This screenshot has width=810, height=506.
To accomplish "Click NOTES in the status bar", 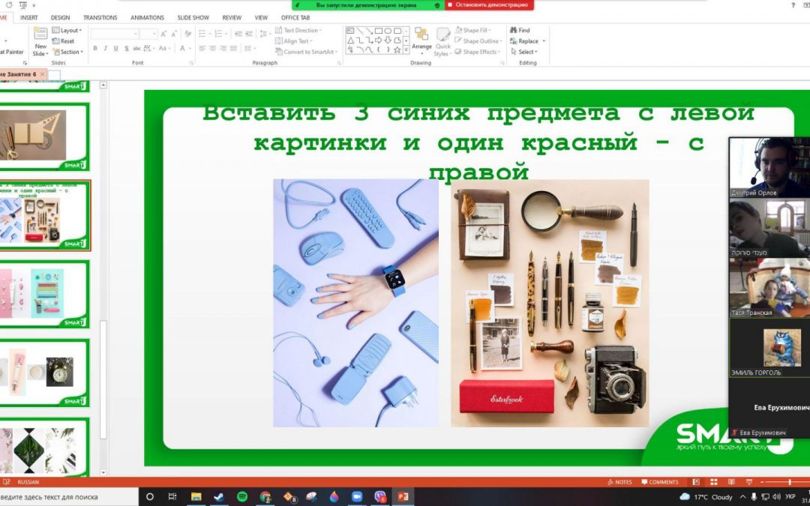I will click(620, 482).
